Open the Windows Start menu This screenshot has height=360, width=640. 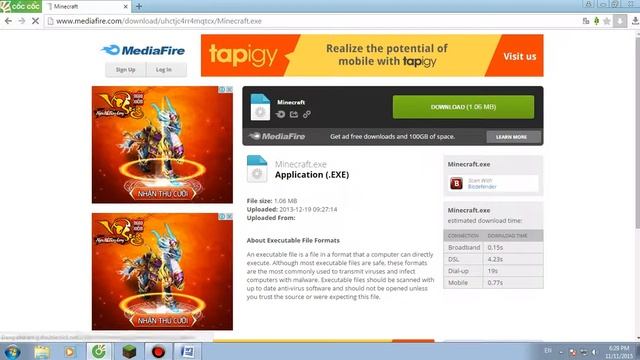click(12, 351)
